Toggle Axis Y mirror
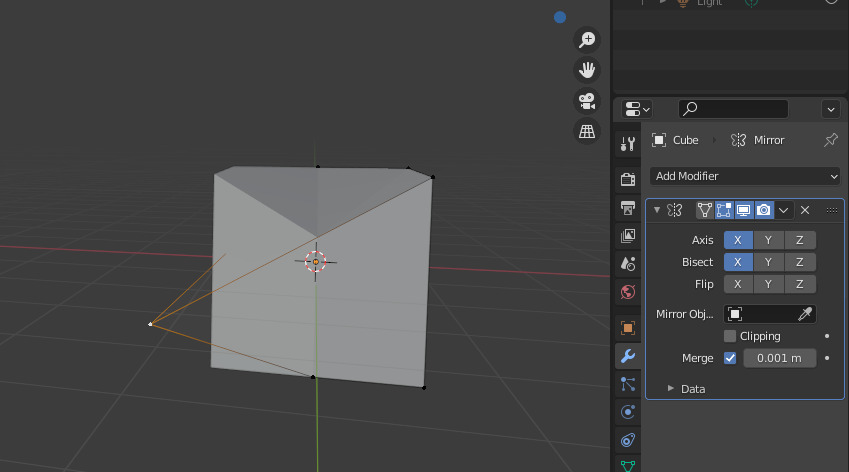 point(768,240)
